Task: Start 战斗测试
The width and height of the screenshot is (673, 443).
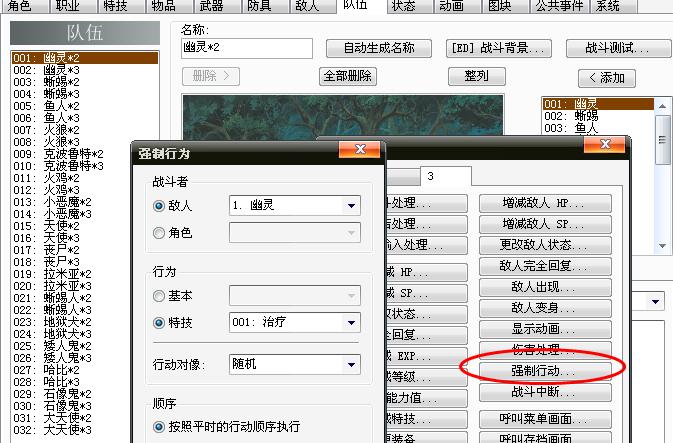Action: pyautogui.click(x=618, y=48)
